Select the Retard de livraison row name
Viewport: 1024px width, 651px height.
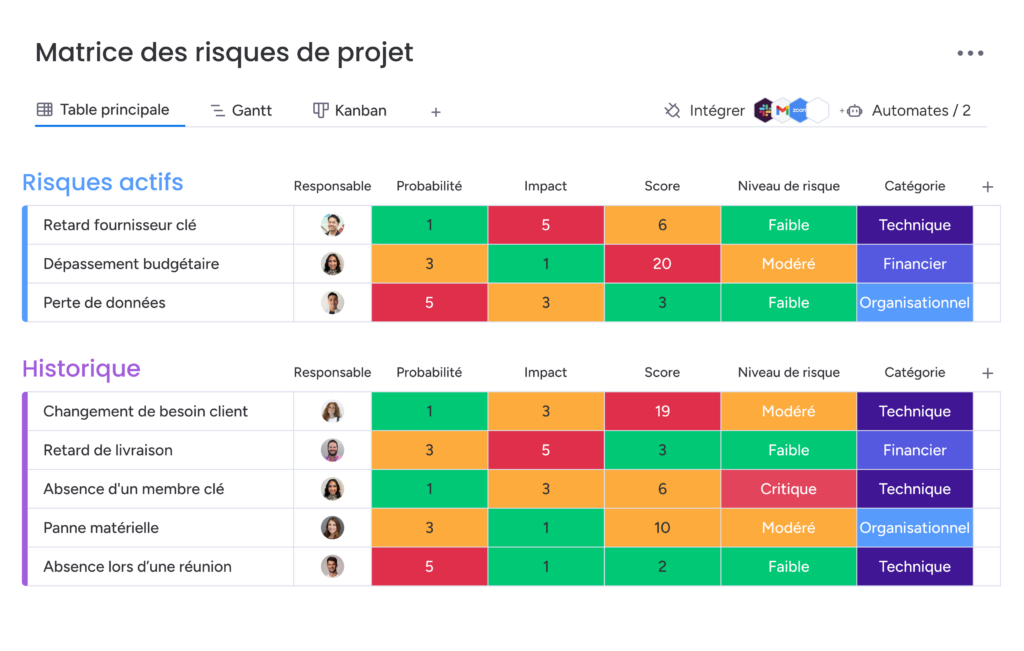coord(108,450)
